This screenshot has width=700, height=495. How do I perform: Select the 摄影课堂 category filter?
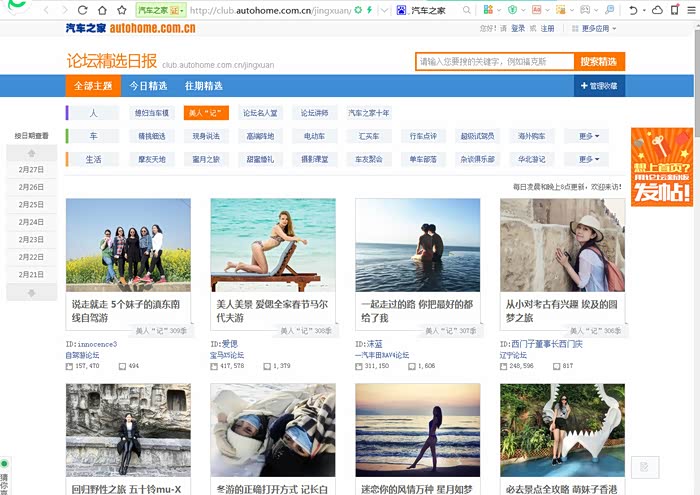coord(315,159)
